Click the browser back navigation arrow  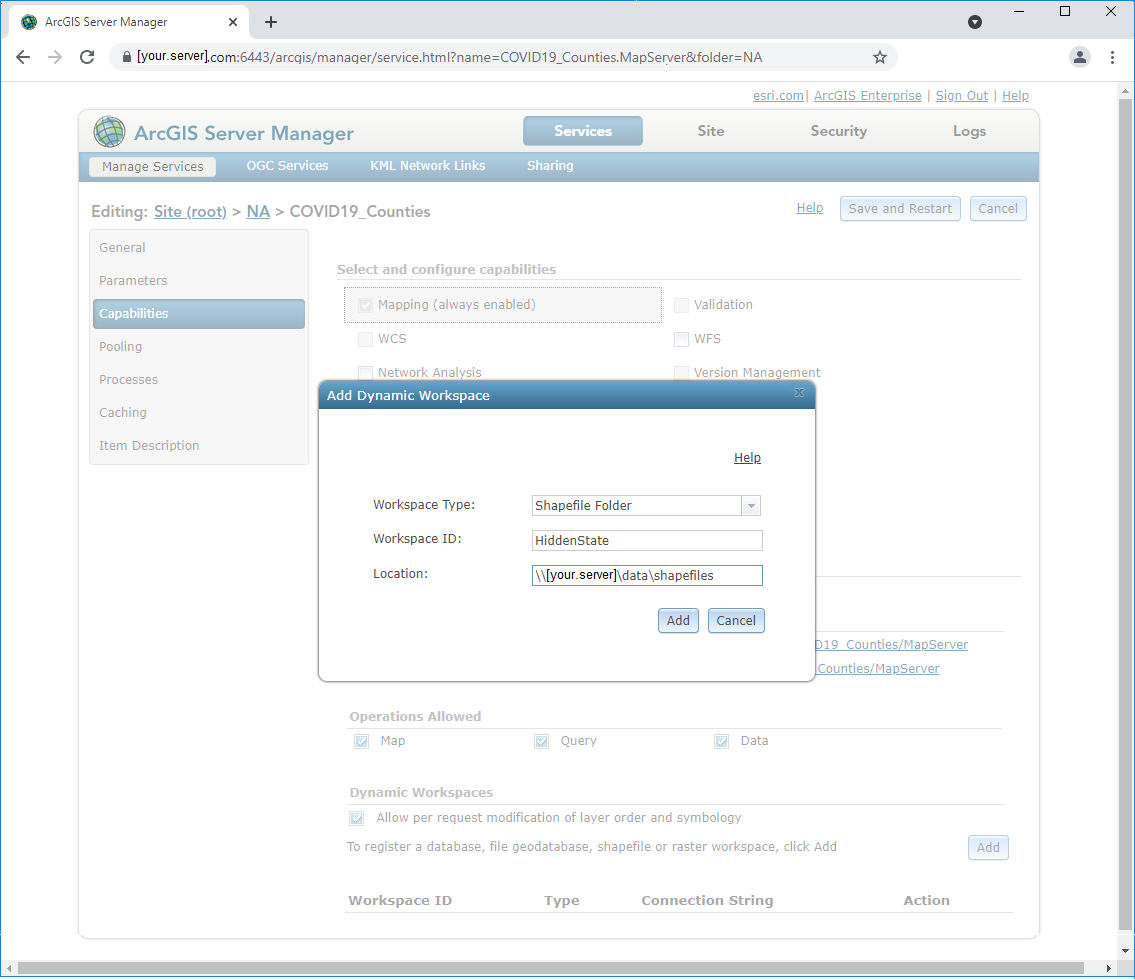coord(23,57)
